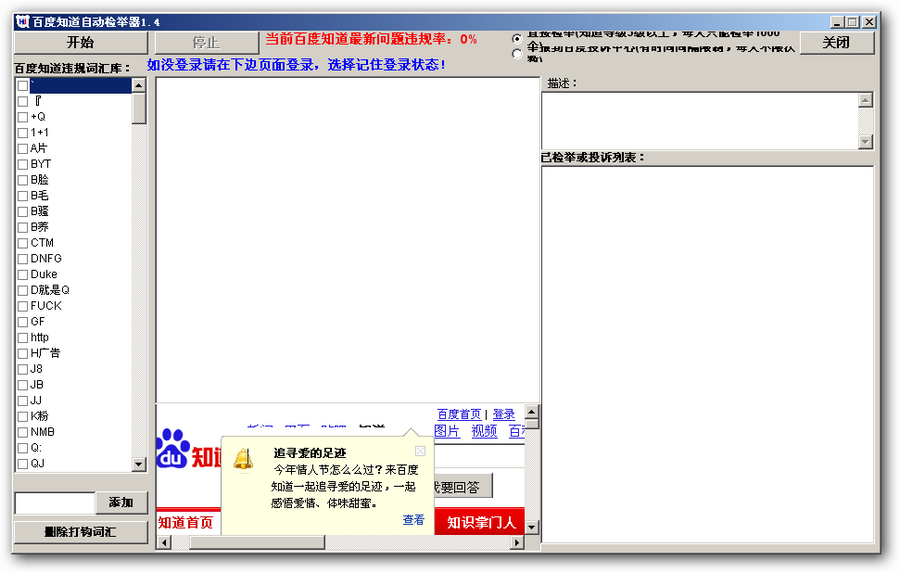900x573 pixels.
Task: Focus the new word input field
Action: pyautogui.click(x=55, y=503)
